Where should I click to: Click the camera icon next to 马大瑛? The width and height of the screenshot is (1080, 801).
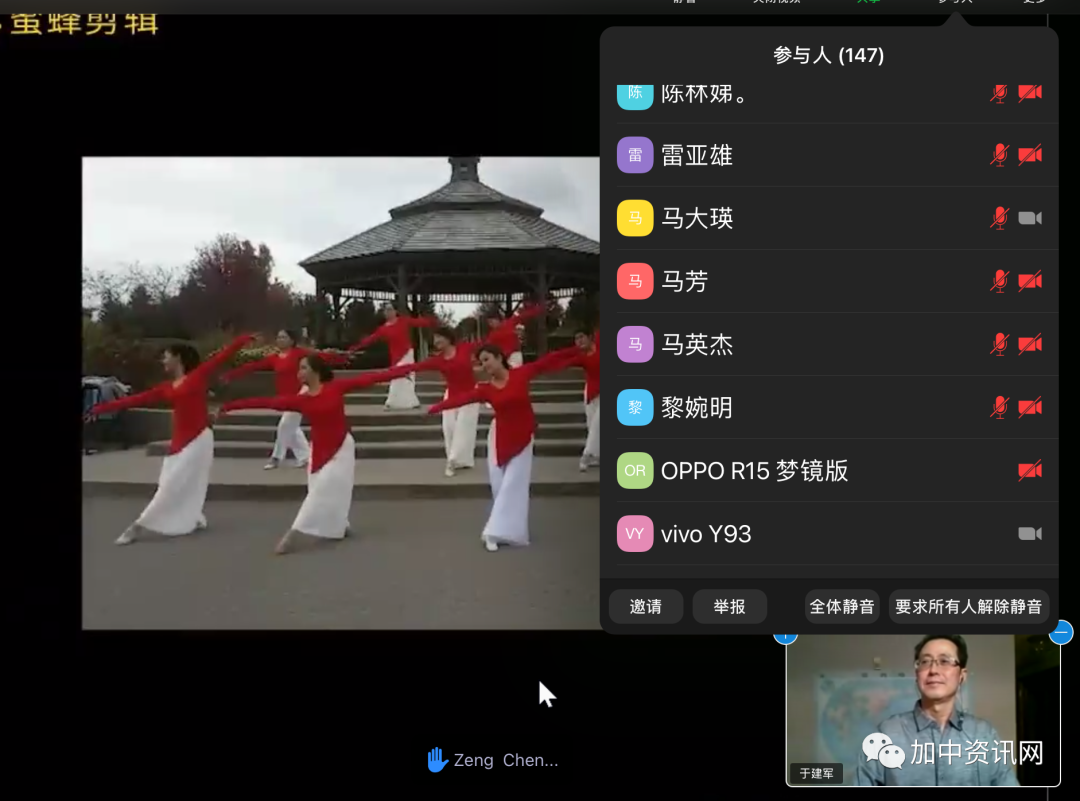point(1030,218)
